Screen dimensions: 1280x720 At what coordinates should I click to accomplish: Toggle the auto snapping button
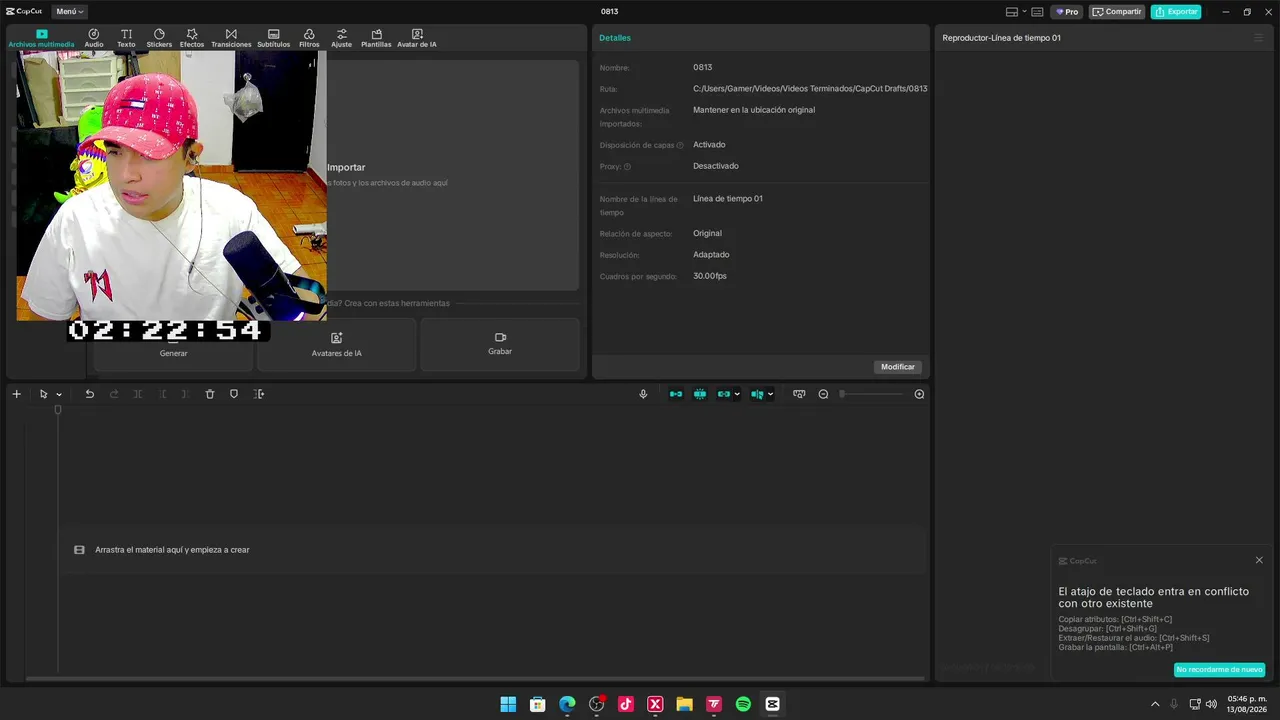tap(700, 394)
